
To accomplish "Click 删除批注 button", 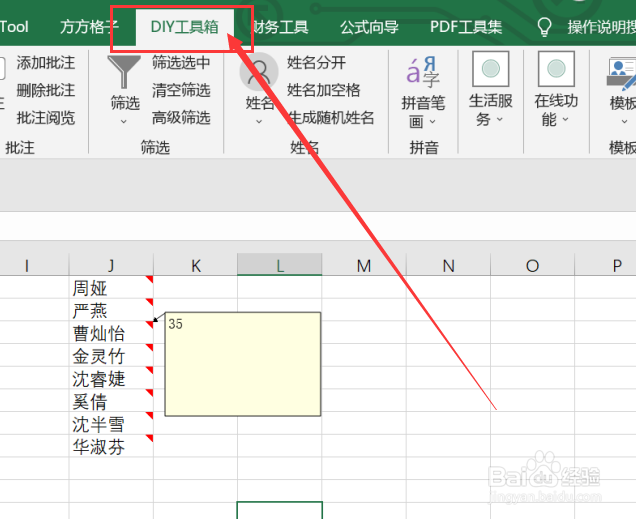I will point(46,90).
